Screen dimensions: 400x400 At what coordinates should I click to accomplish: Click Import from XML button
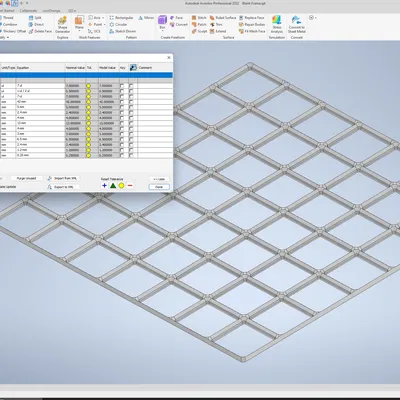(x=63, y=178)
